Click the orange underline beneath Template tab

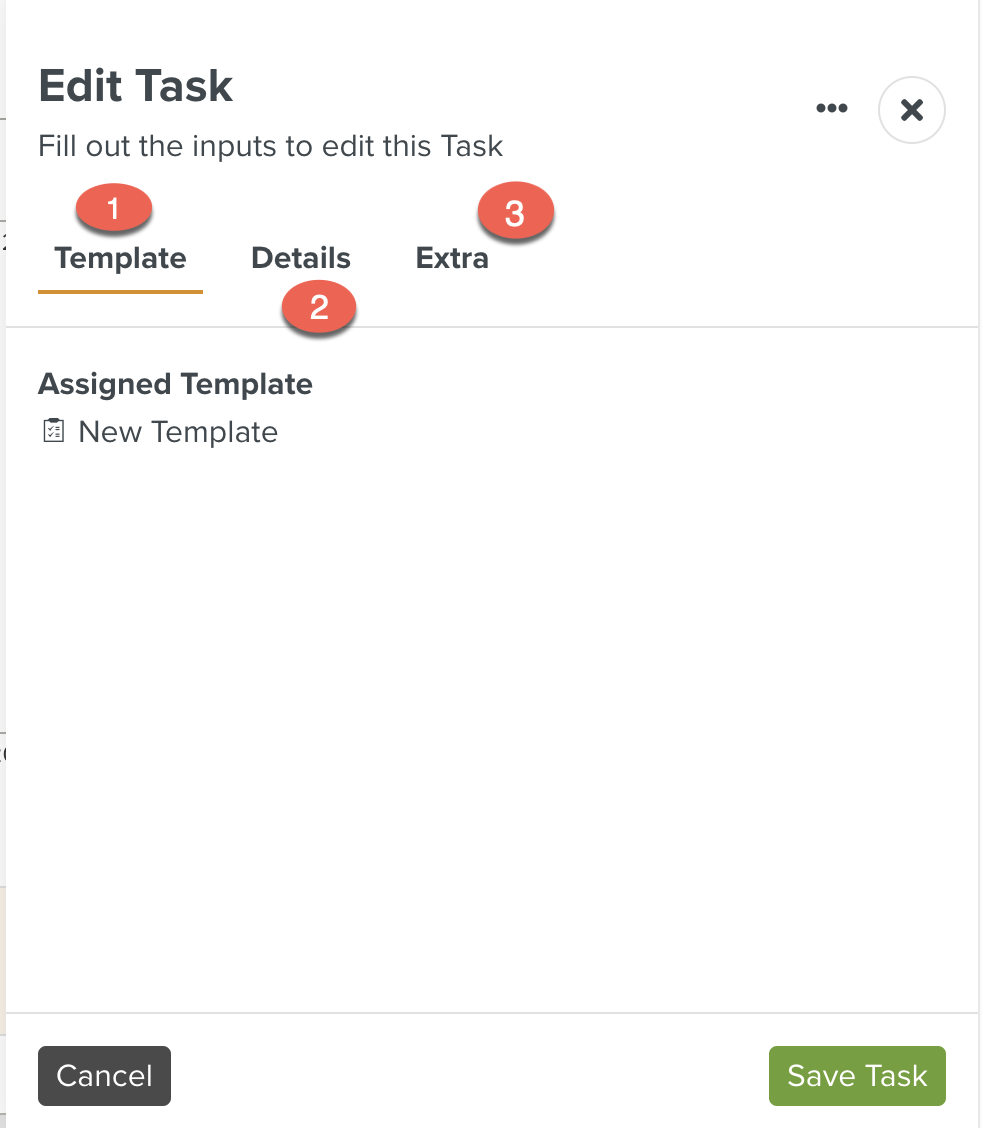coord(120,292)
